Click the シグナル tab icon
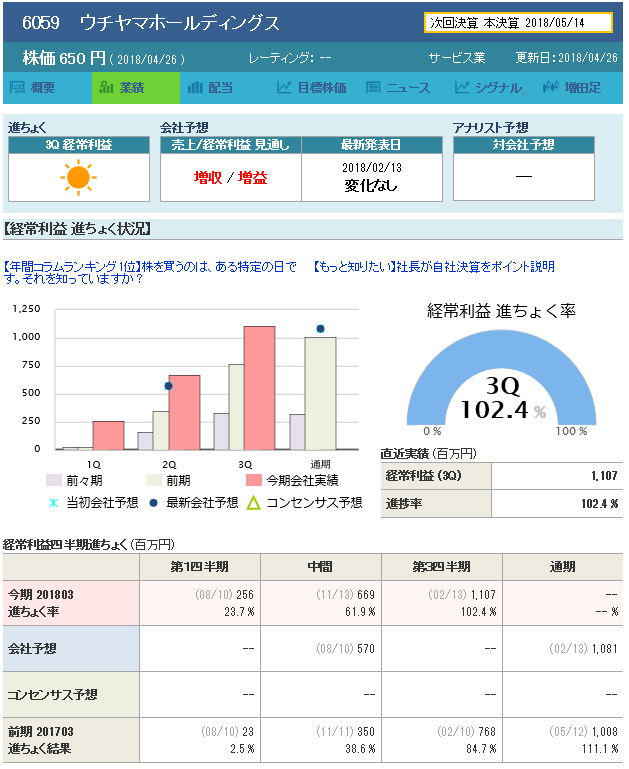 (462, 88)
